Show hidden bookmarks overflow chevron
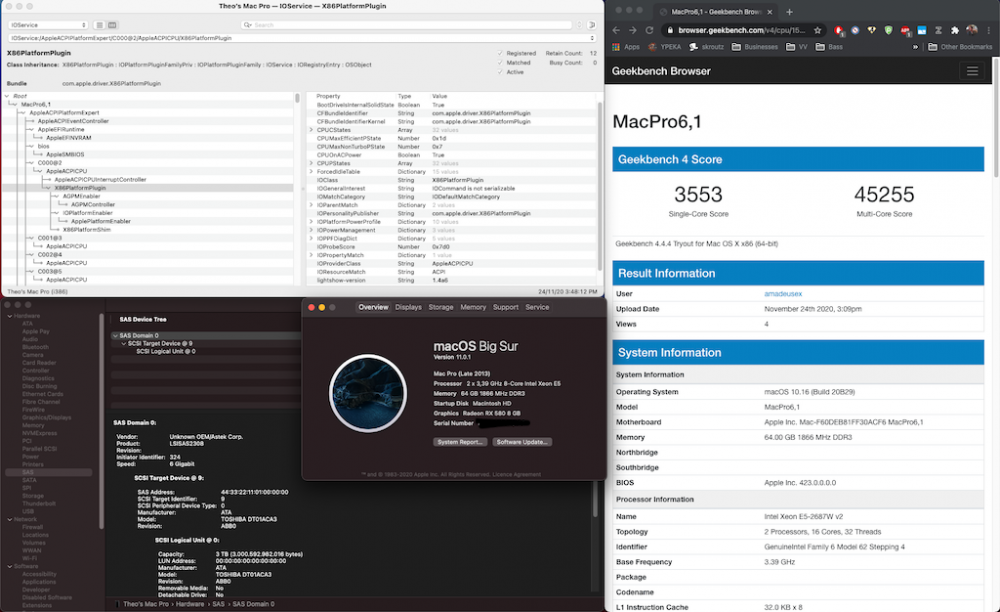 (915, 47)
